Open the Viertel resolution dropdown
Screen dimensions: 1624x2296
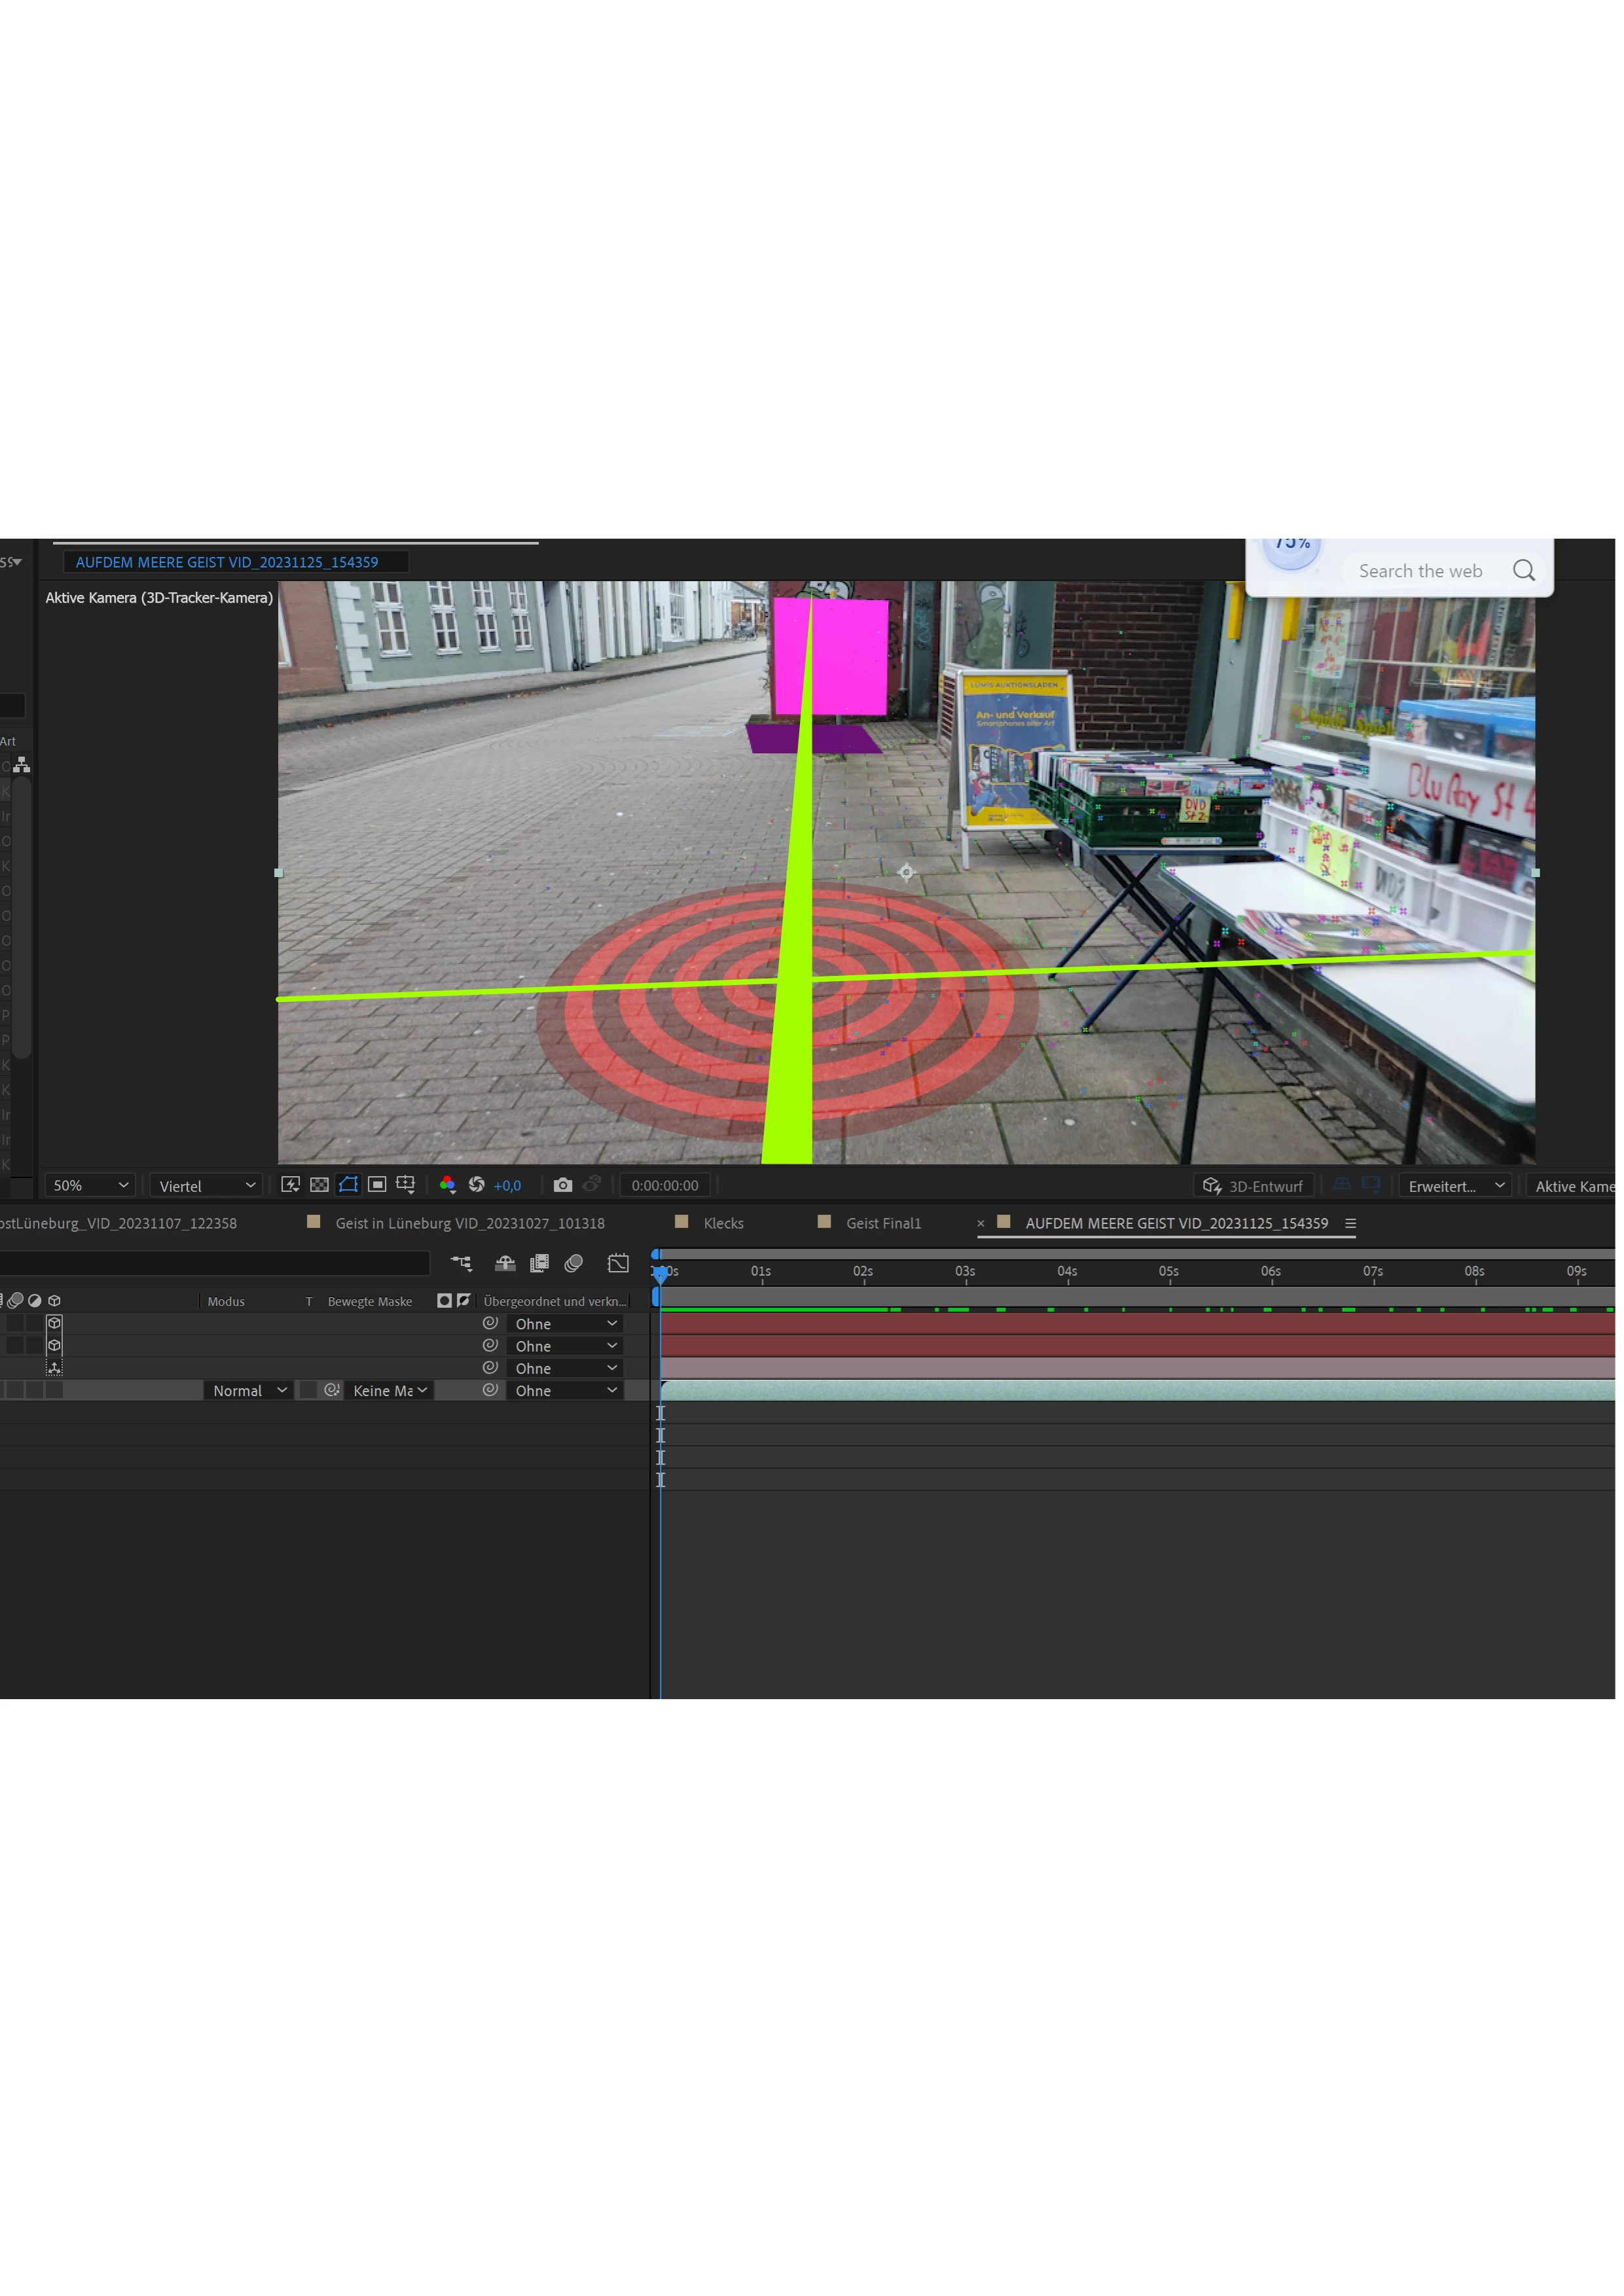pyautogui.click(x=206, y=1186)
